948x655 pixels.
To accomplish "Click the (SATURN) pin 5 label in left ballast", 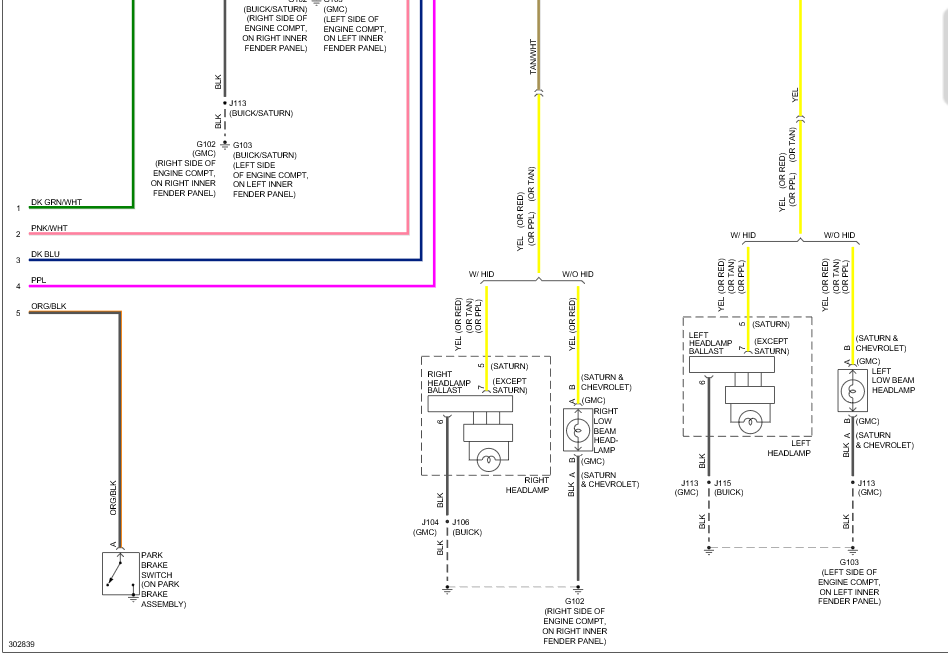I will point(771,324).
